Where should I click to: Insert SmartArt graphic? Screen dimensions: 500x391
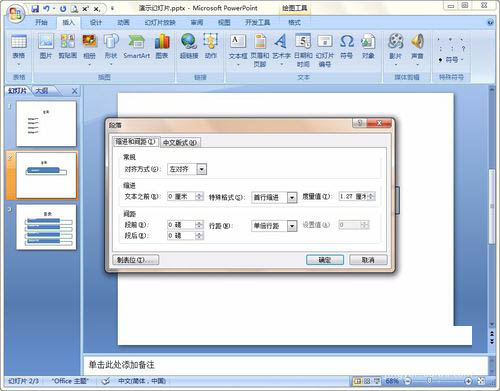click(x=137, y=47)
